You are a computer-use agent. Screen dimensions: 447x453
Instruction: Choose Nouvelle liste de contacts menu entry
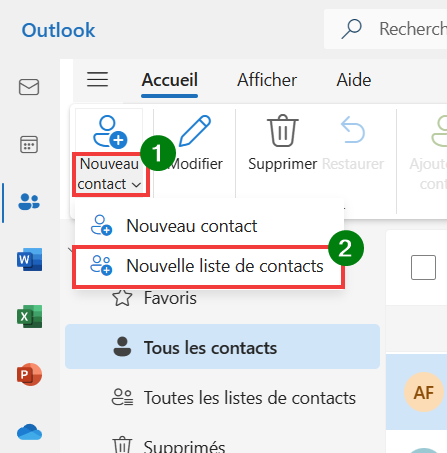pyautogui.click(x=209, y=266)
